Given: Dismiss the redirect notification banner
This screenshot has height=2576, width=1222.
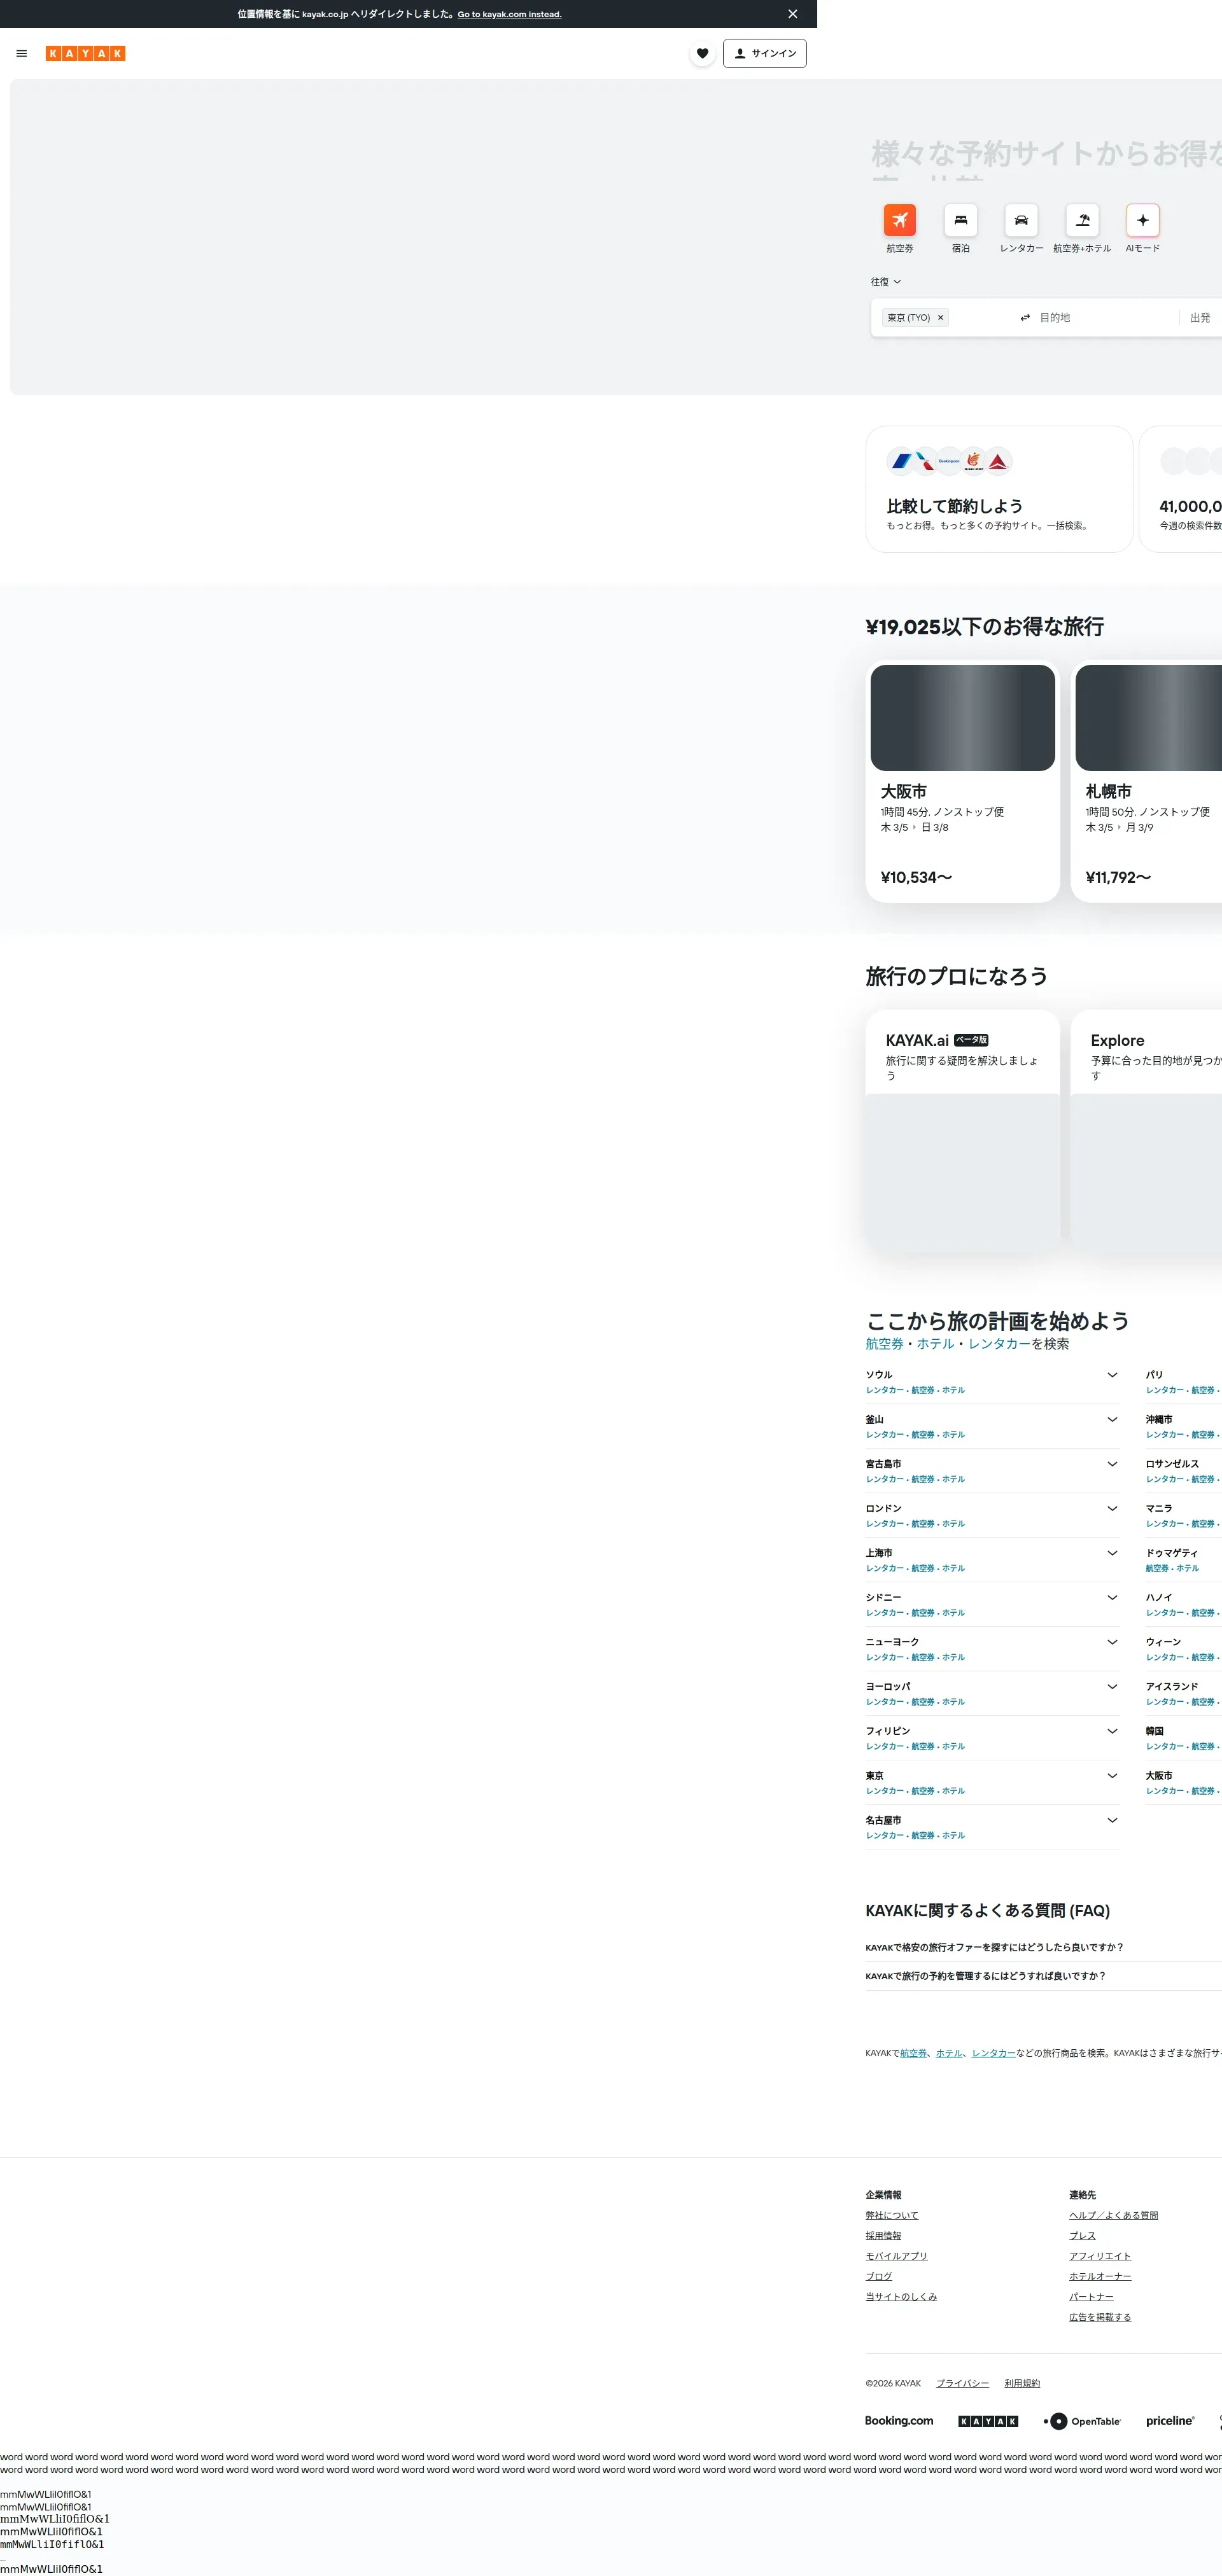Looking at the screenshot, I should [x=792, y=14].
